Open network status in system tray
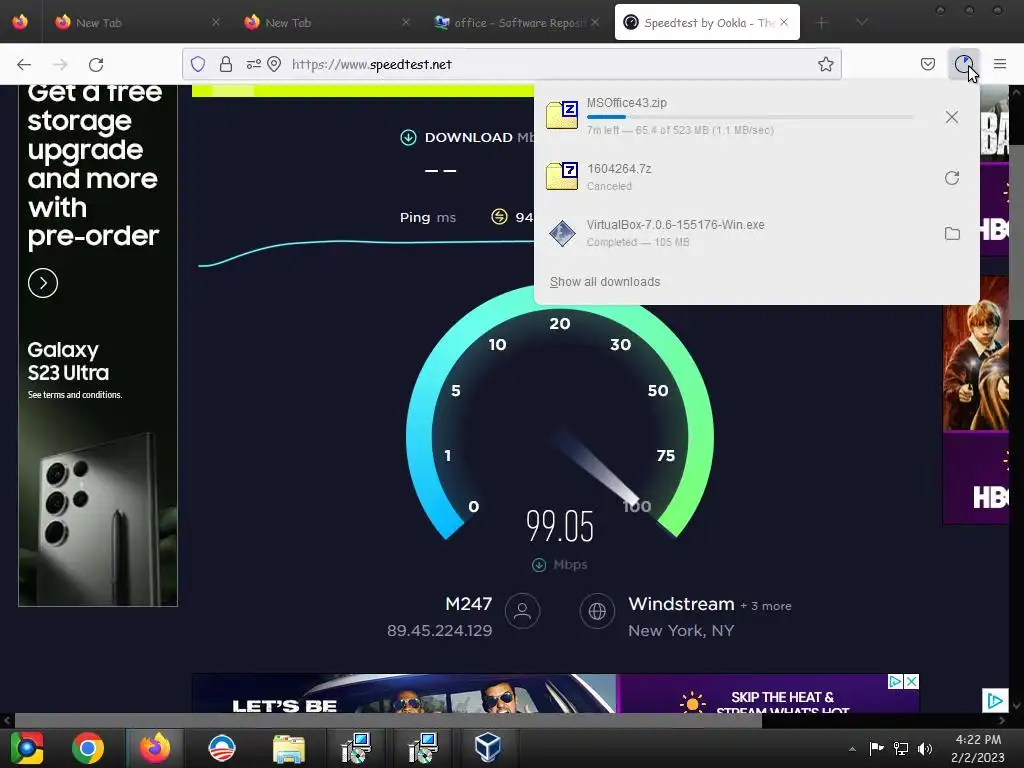This screenshot has width=1024, height=768. [901, 748]
